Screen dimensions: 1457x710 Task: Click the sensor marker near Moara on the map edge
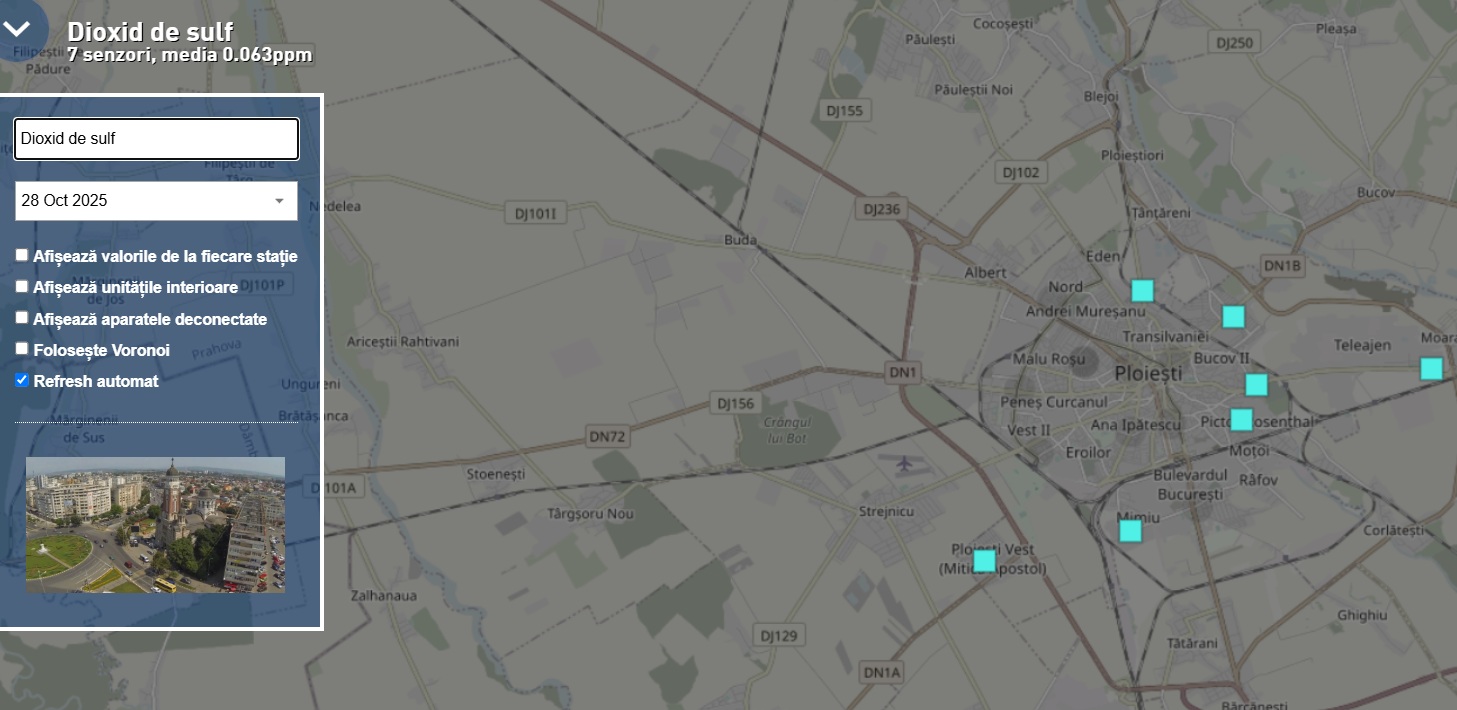click(1432, 368)
